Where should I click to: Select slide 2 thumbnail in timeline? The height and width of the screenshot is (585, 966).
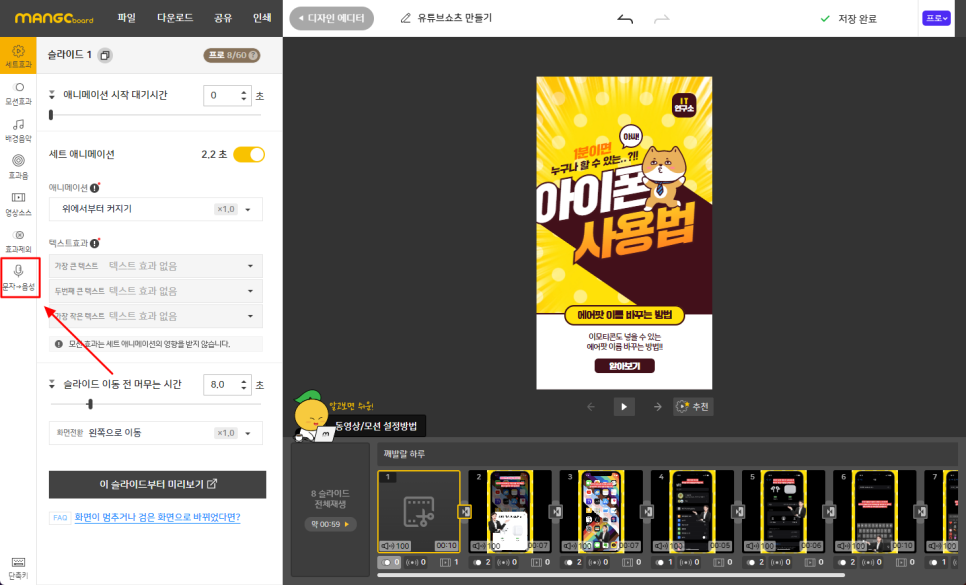tap(509, 512)
